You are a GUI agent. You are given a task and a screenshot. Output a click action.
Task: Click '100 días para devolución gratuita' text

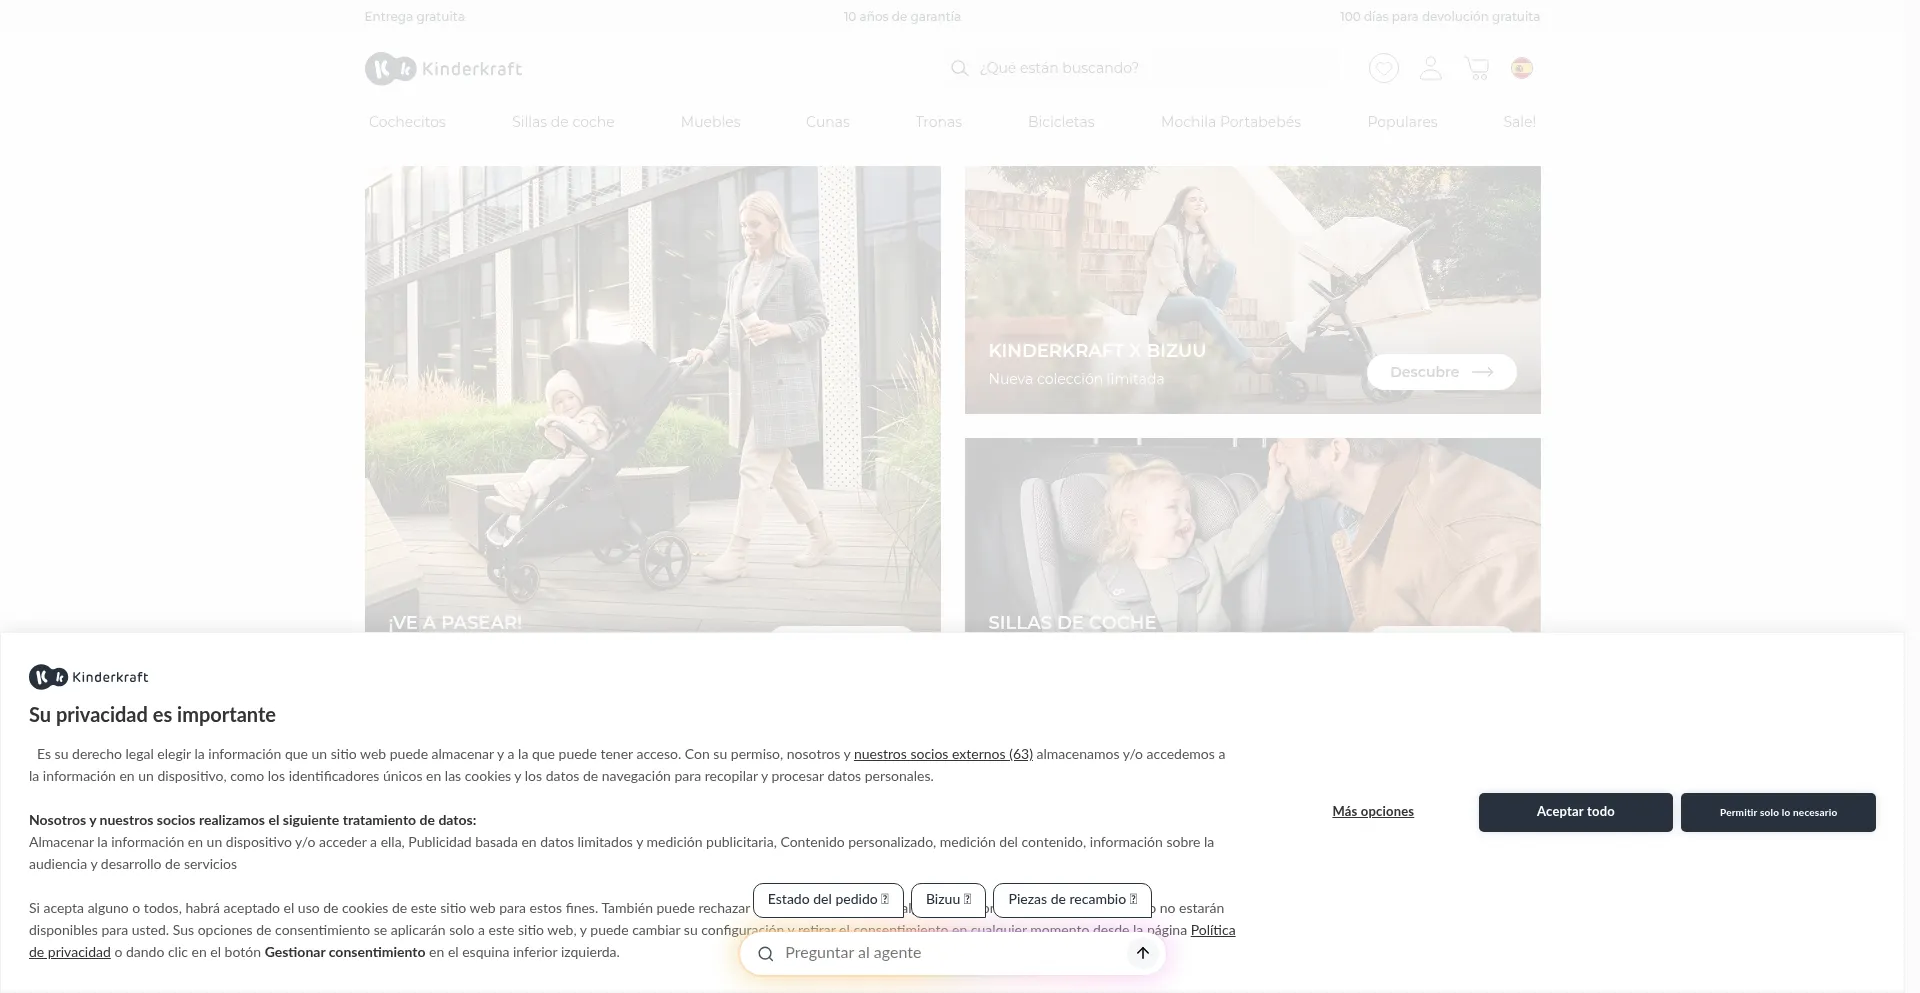1440,17
